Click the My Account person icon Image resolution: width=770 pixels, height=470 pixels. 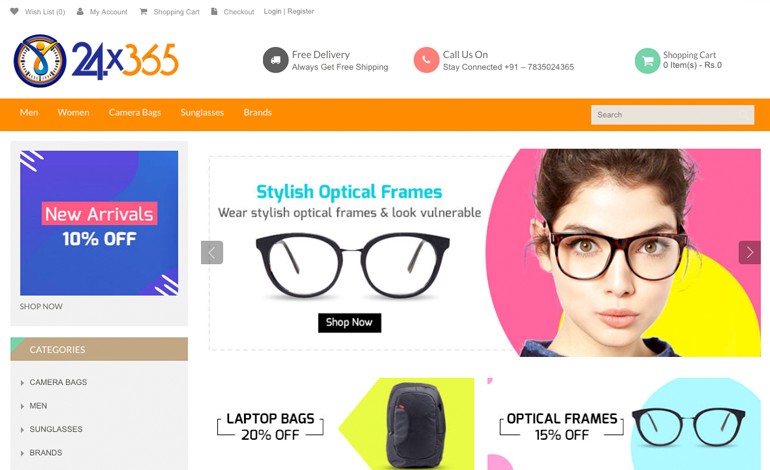click(80, 11)
